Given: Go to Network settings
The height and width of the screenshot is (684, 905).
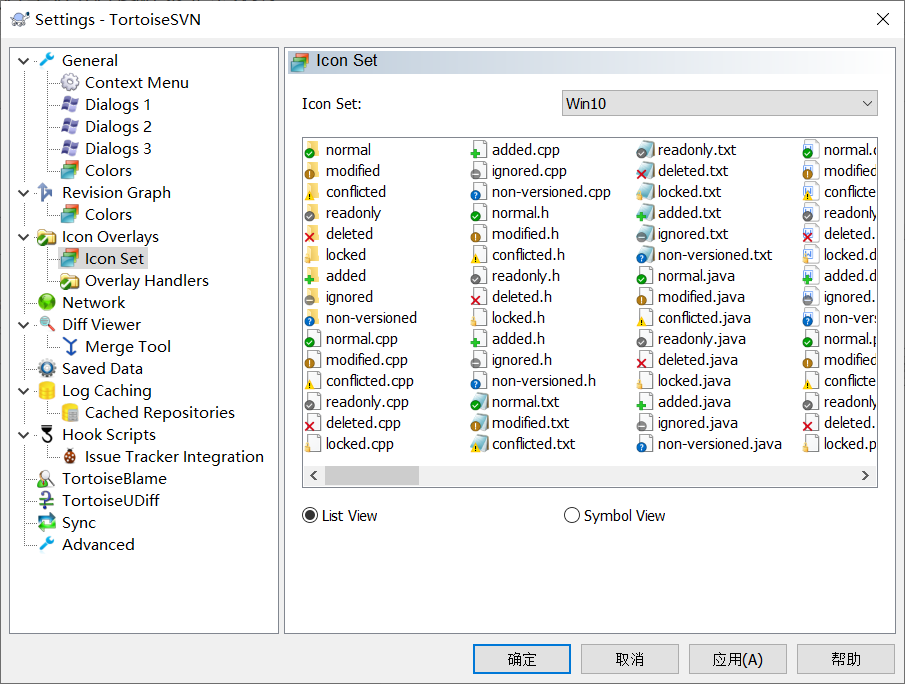Looking at the screenshot, I should pos(94,302).
